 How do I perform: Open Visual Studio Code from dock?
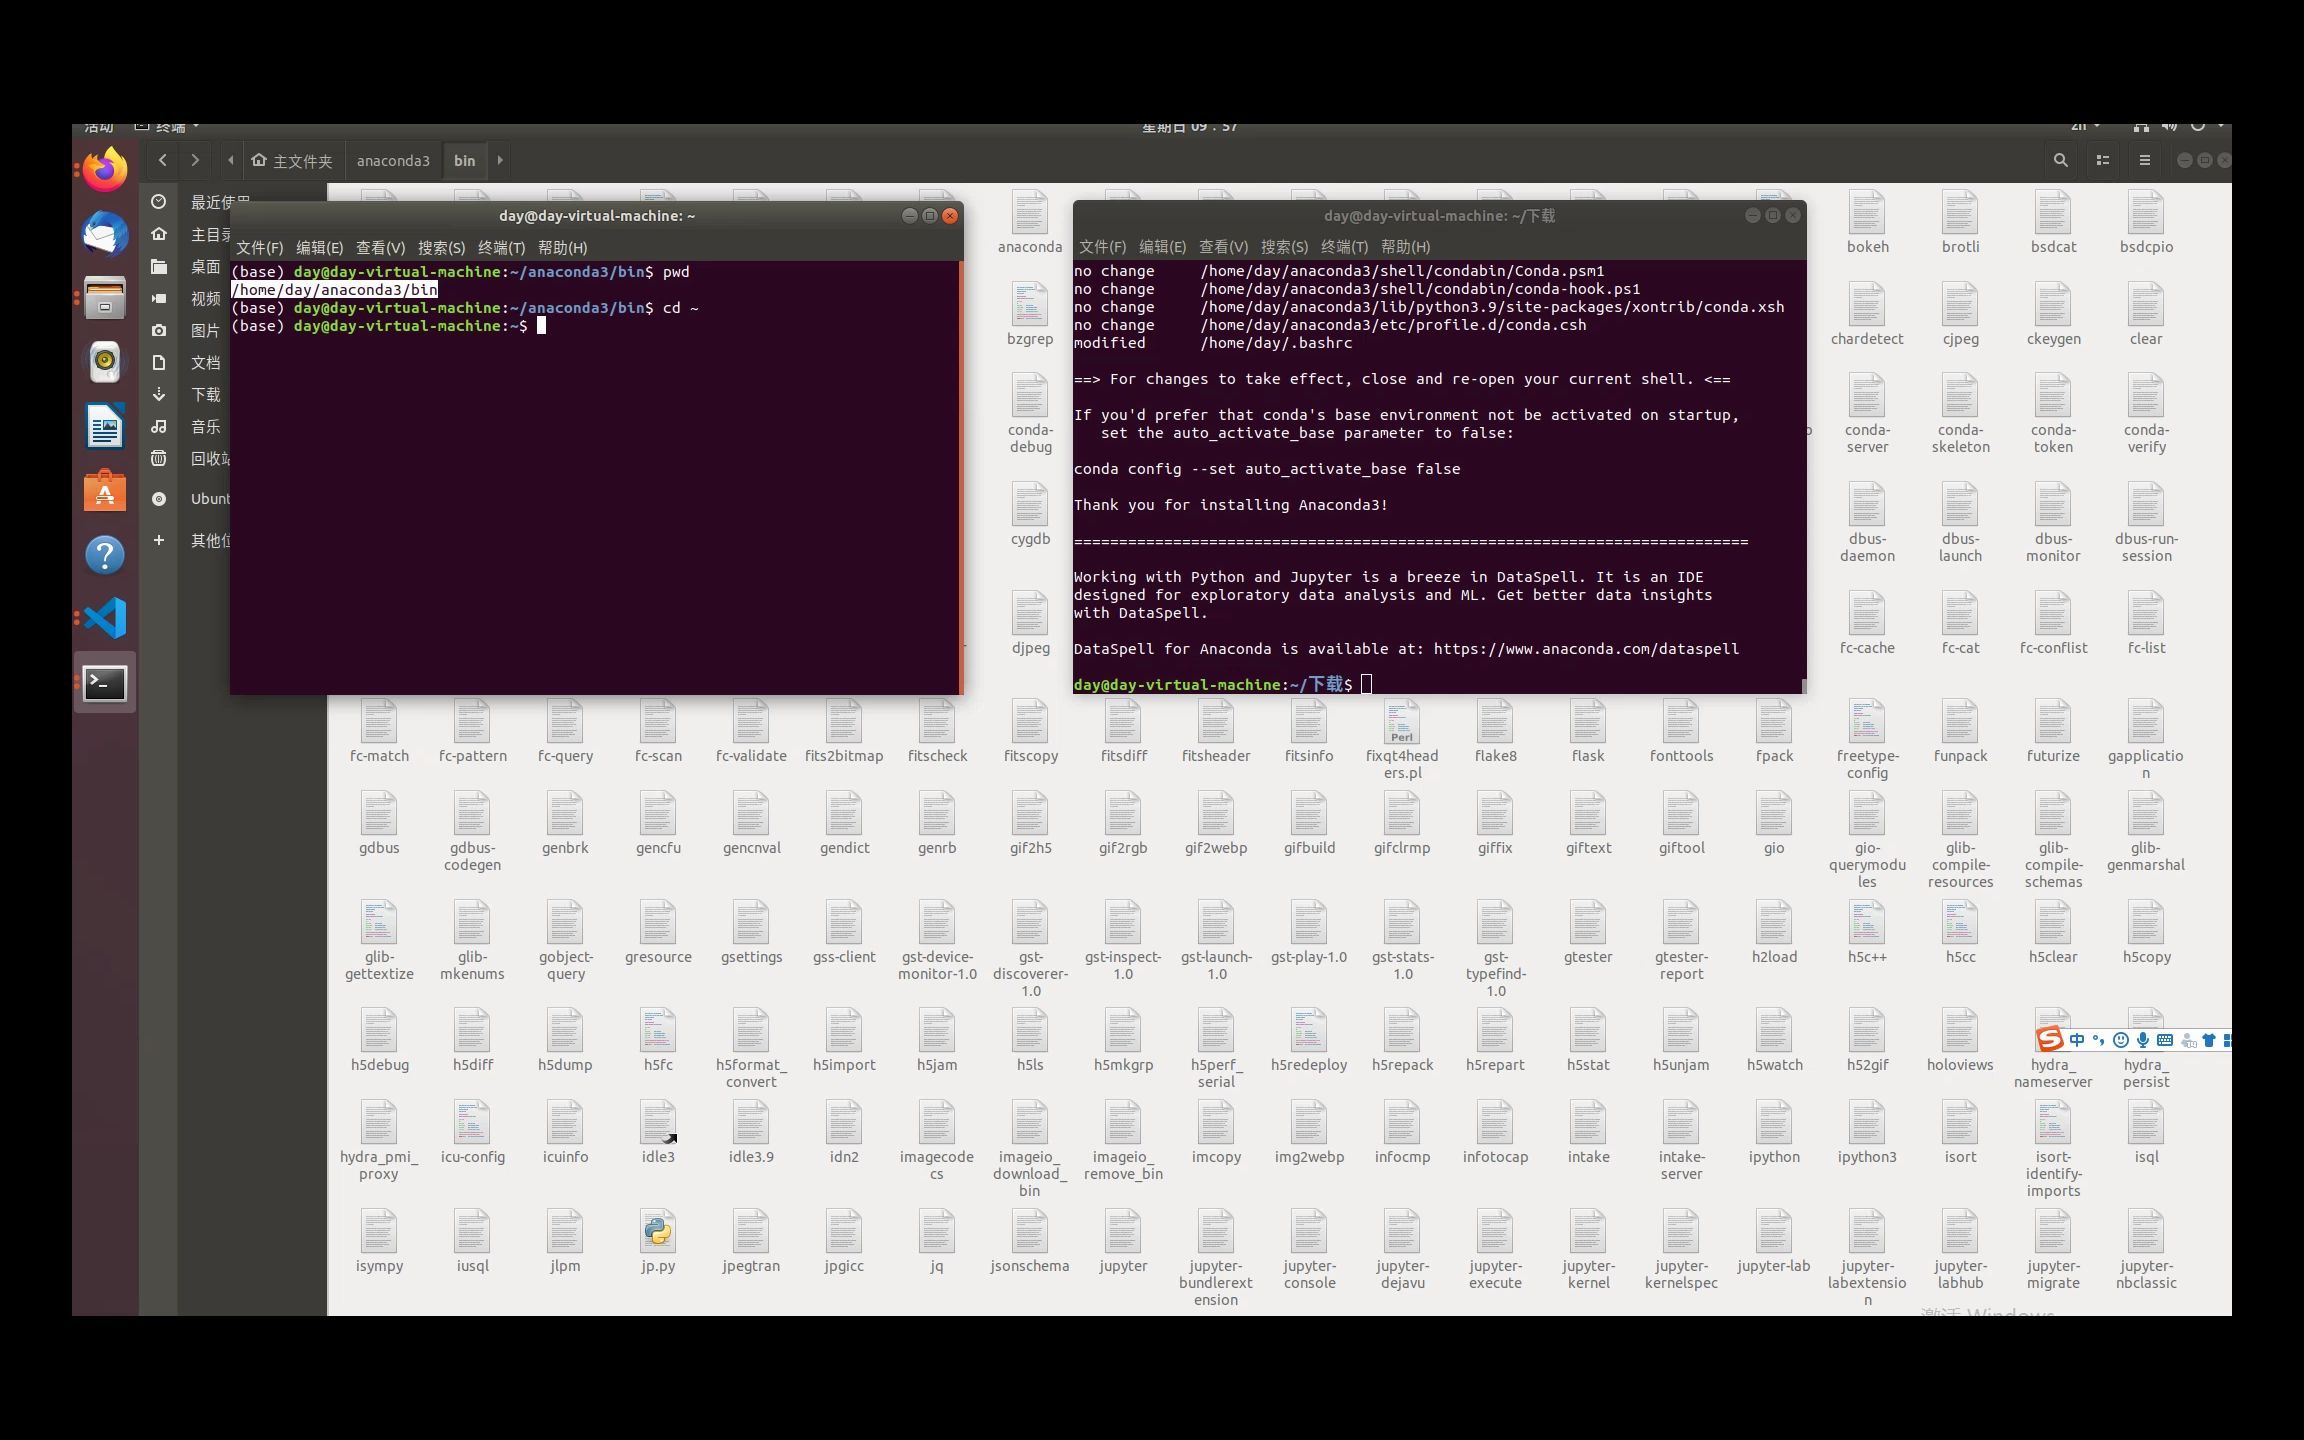coord(105,618)
